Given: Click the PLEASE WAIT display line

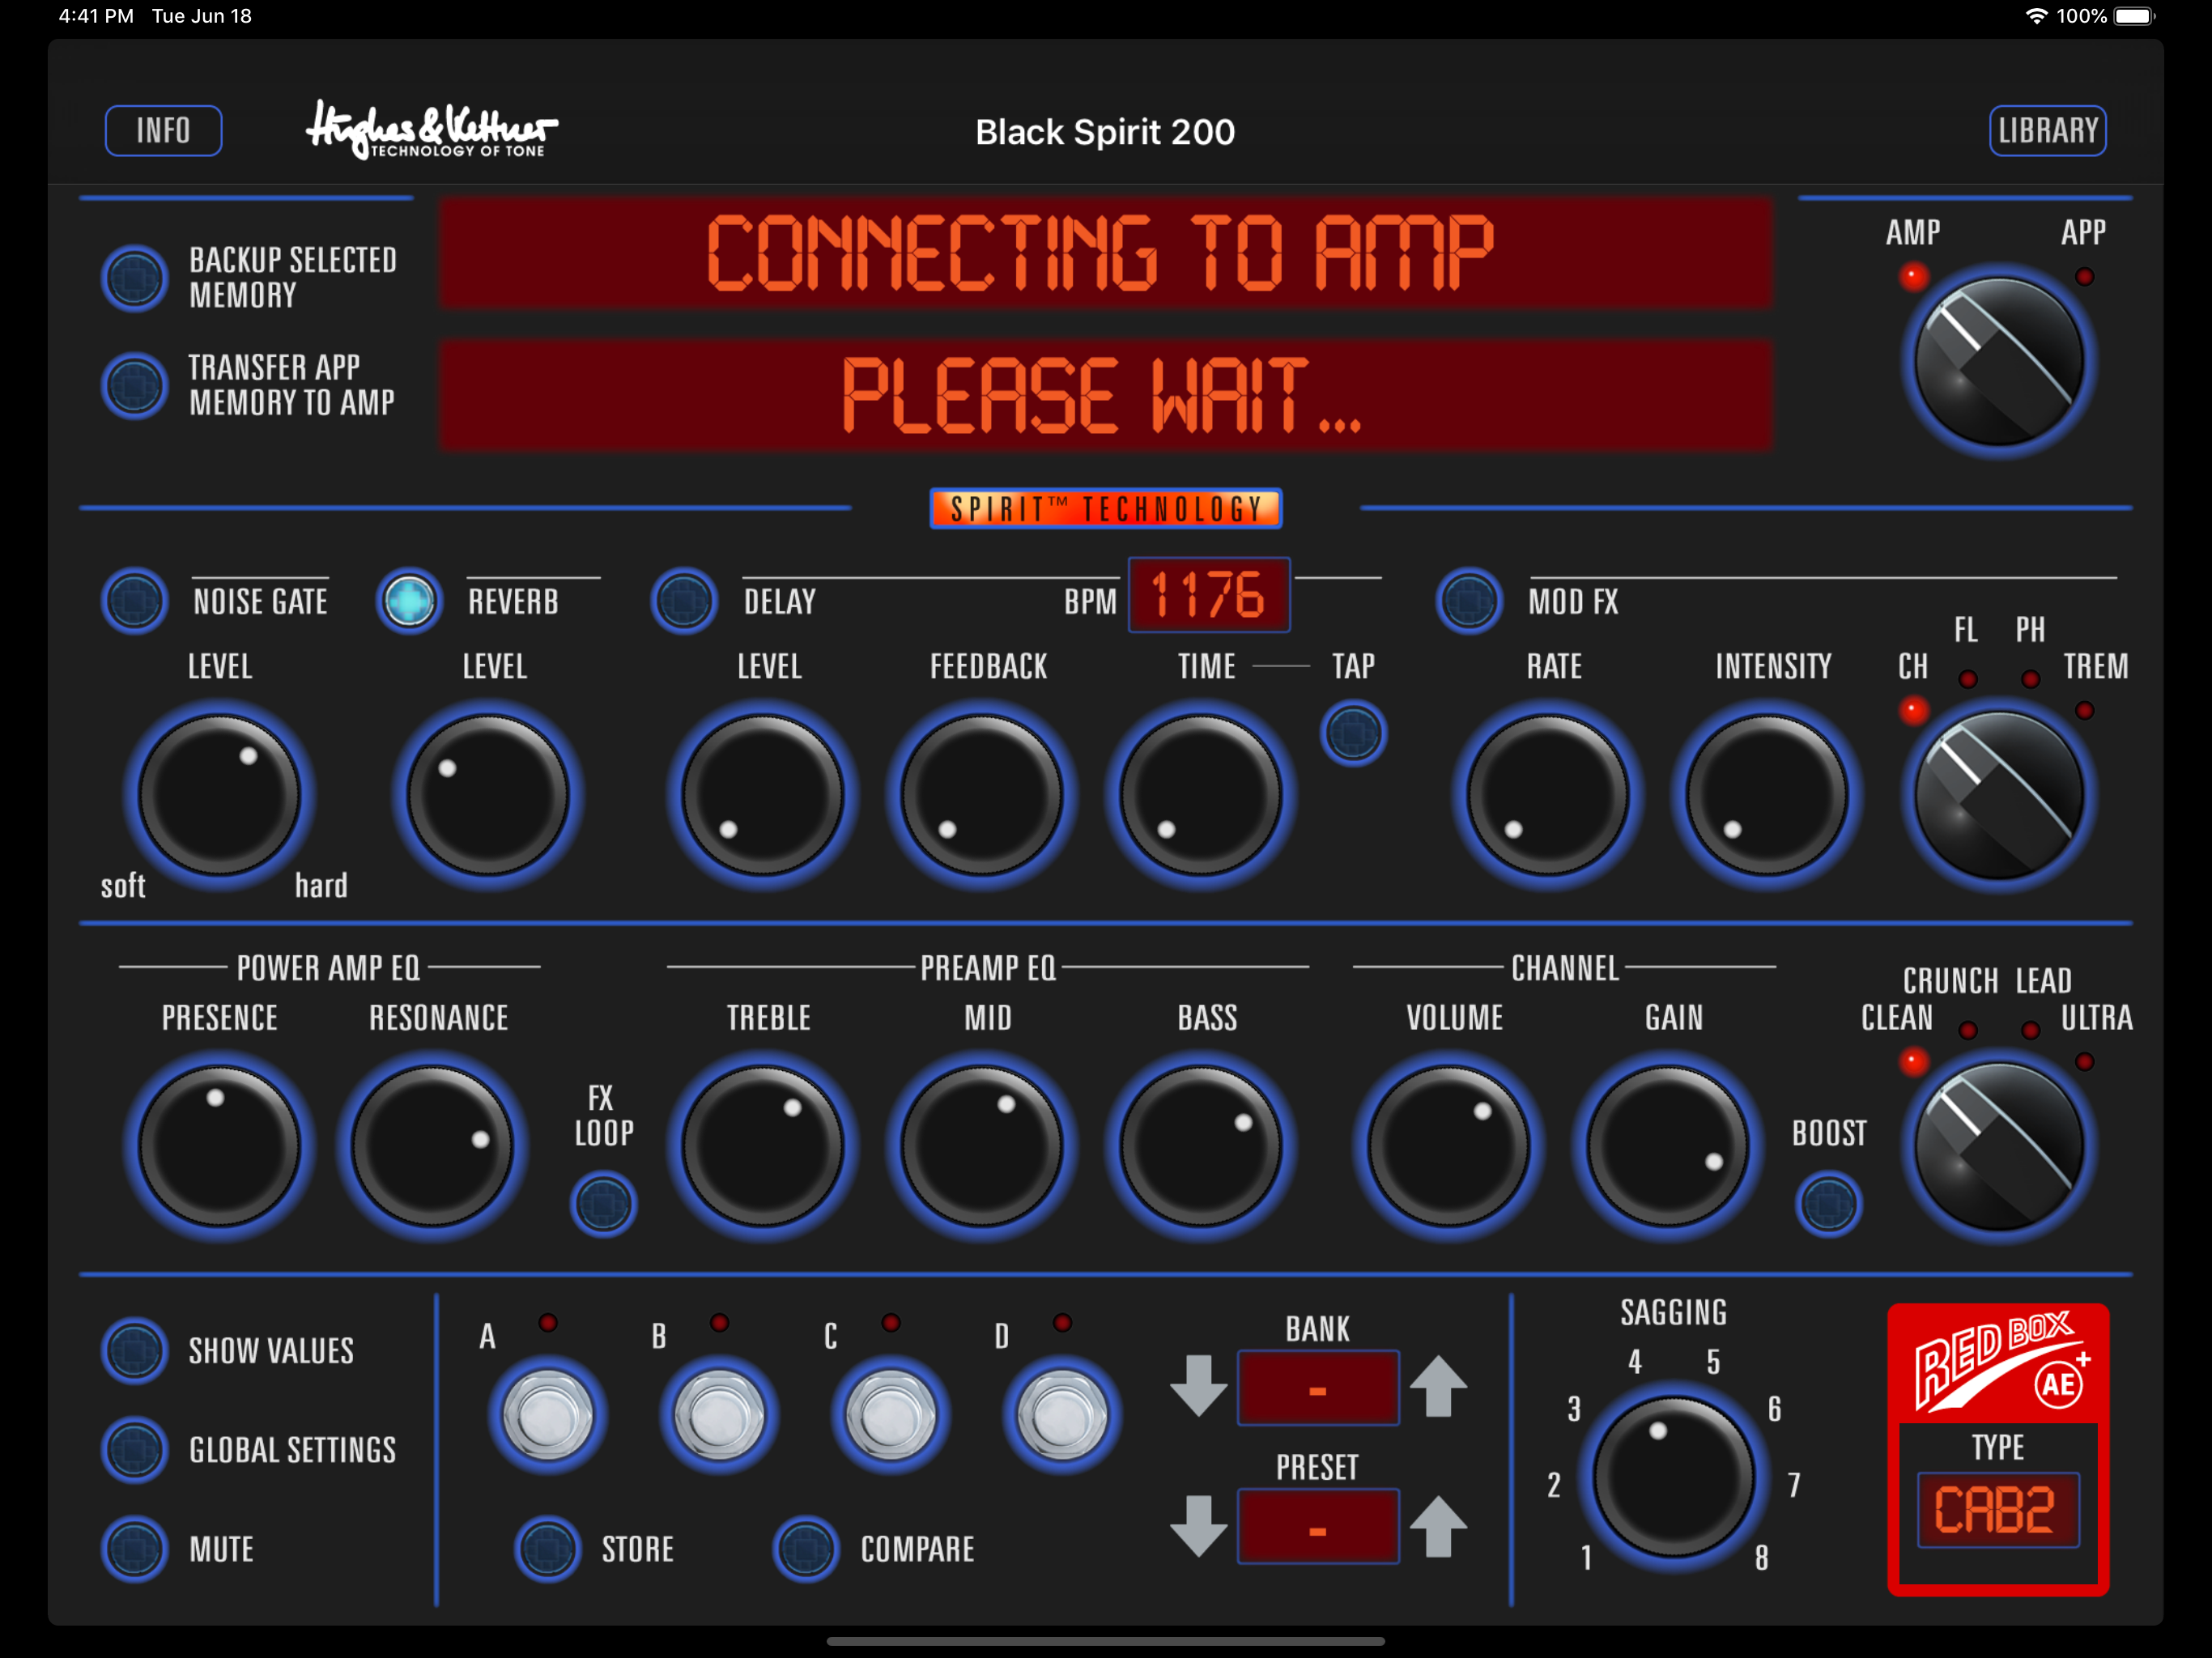Looking at the screenshot, I should tap(1105, 395).
